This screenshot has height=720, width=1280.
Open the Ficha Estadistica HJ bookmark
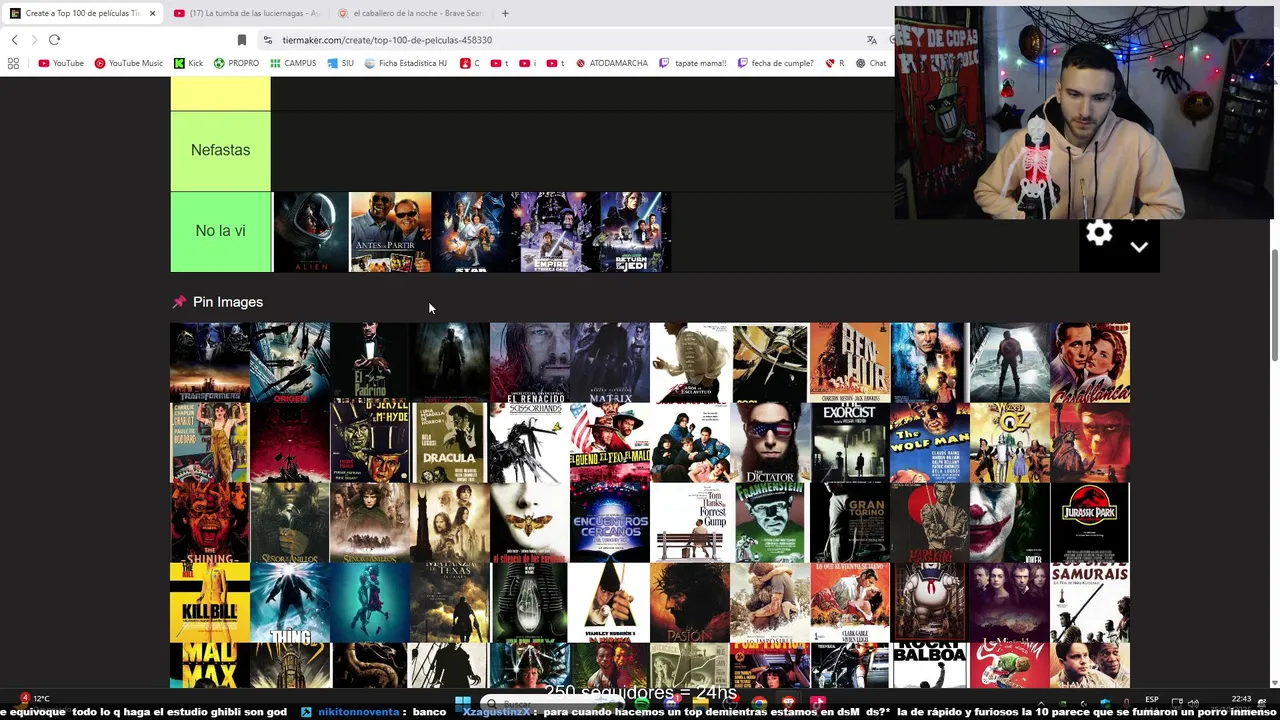pos(405,63)
